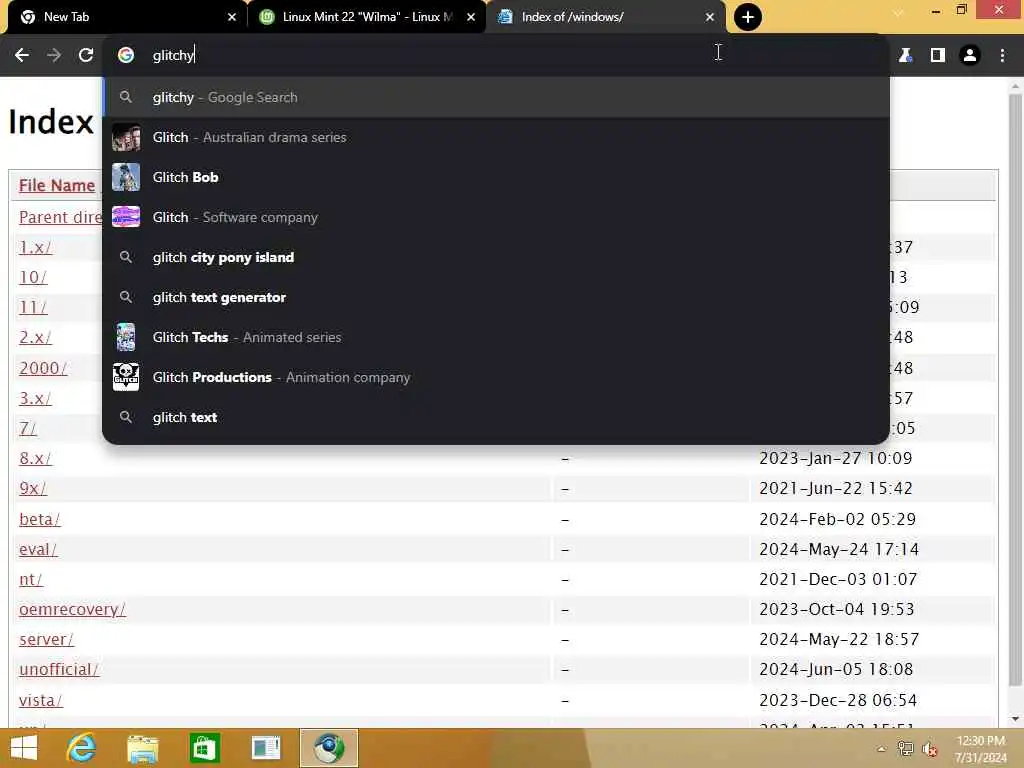Image resolution: width=1024 pixels, height=768 pixels.
Task: Open the 10/ folder link
Action: pyautogui.click(x=33, y=278)
